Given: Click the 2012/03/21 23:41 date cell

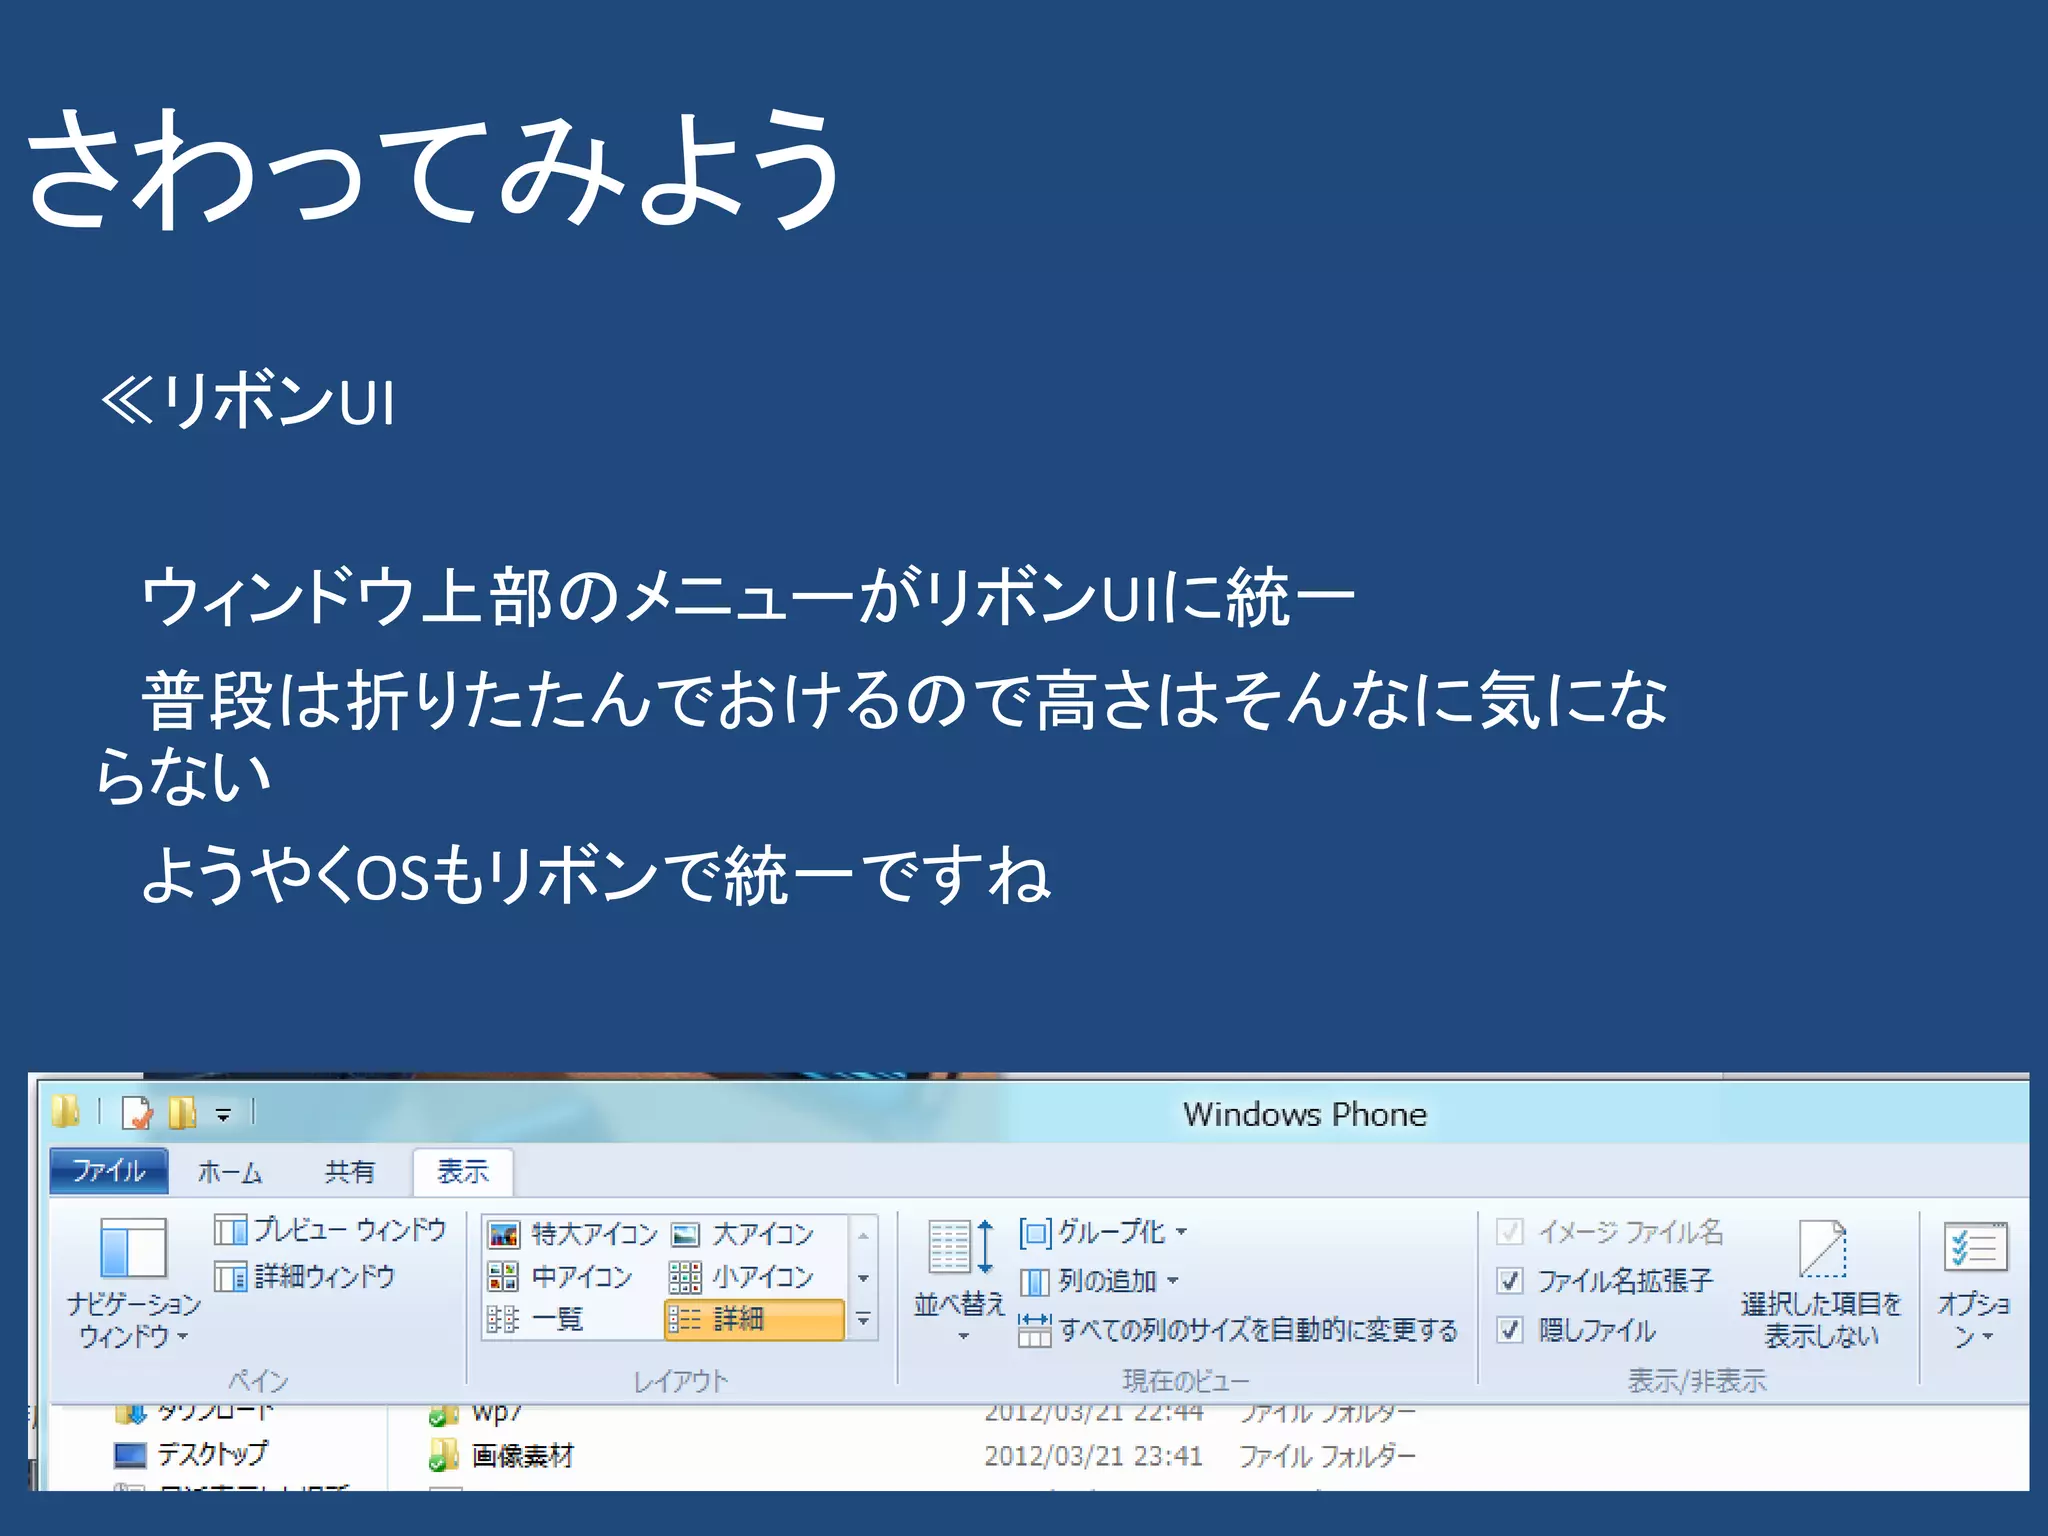Looking at the screenshot, I should (1093, 1456).
